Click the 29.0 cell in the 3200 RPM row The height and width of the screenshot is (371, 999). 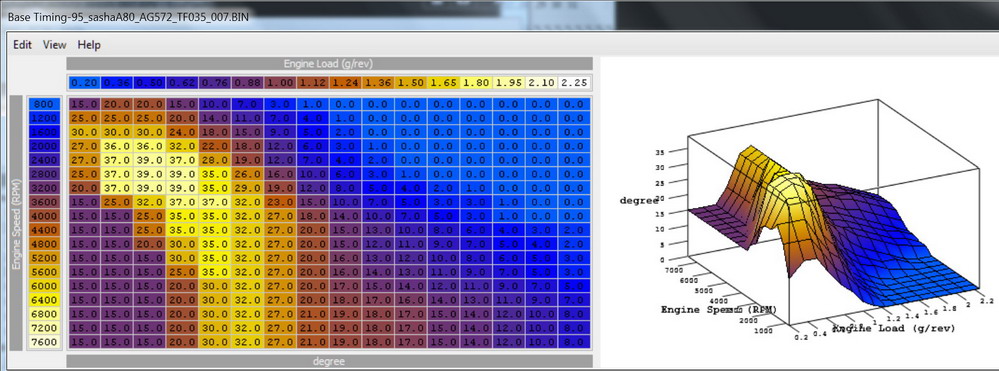tap(247, 188)
